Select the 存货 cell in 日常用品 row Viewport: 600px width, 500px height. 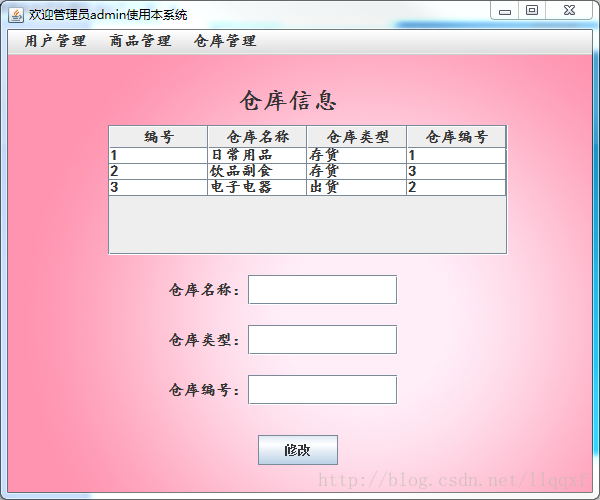tap(357, 155)
